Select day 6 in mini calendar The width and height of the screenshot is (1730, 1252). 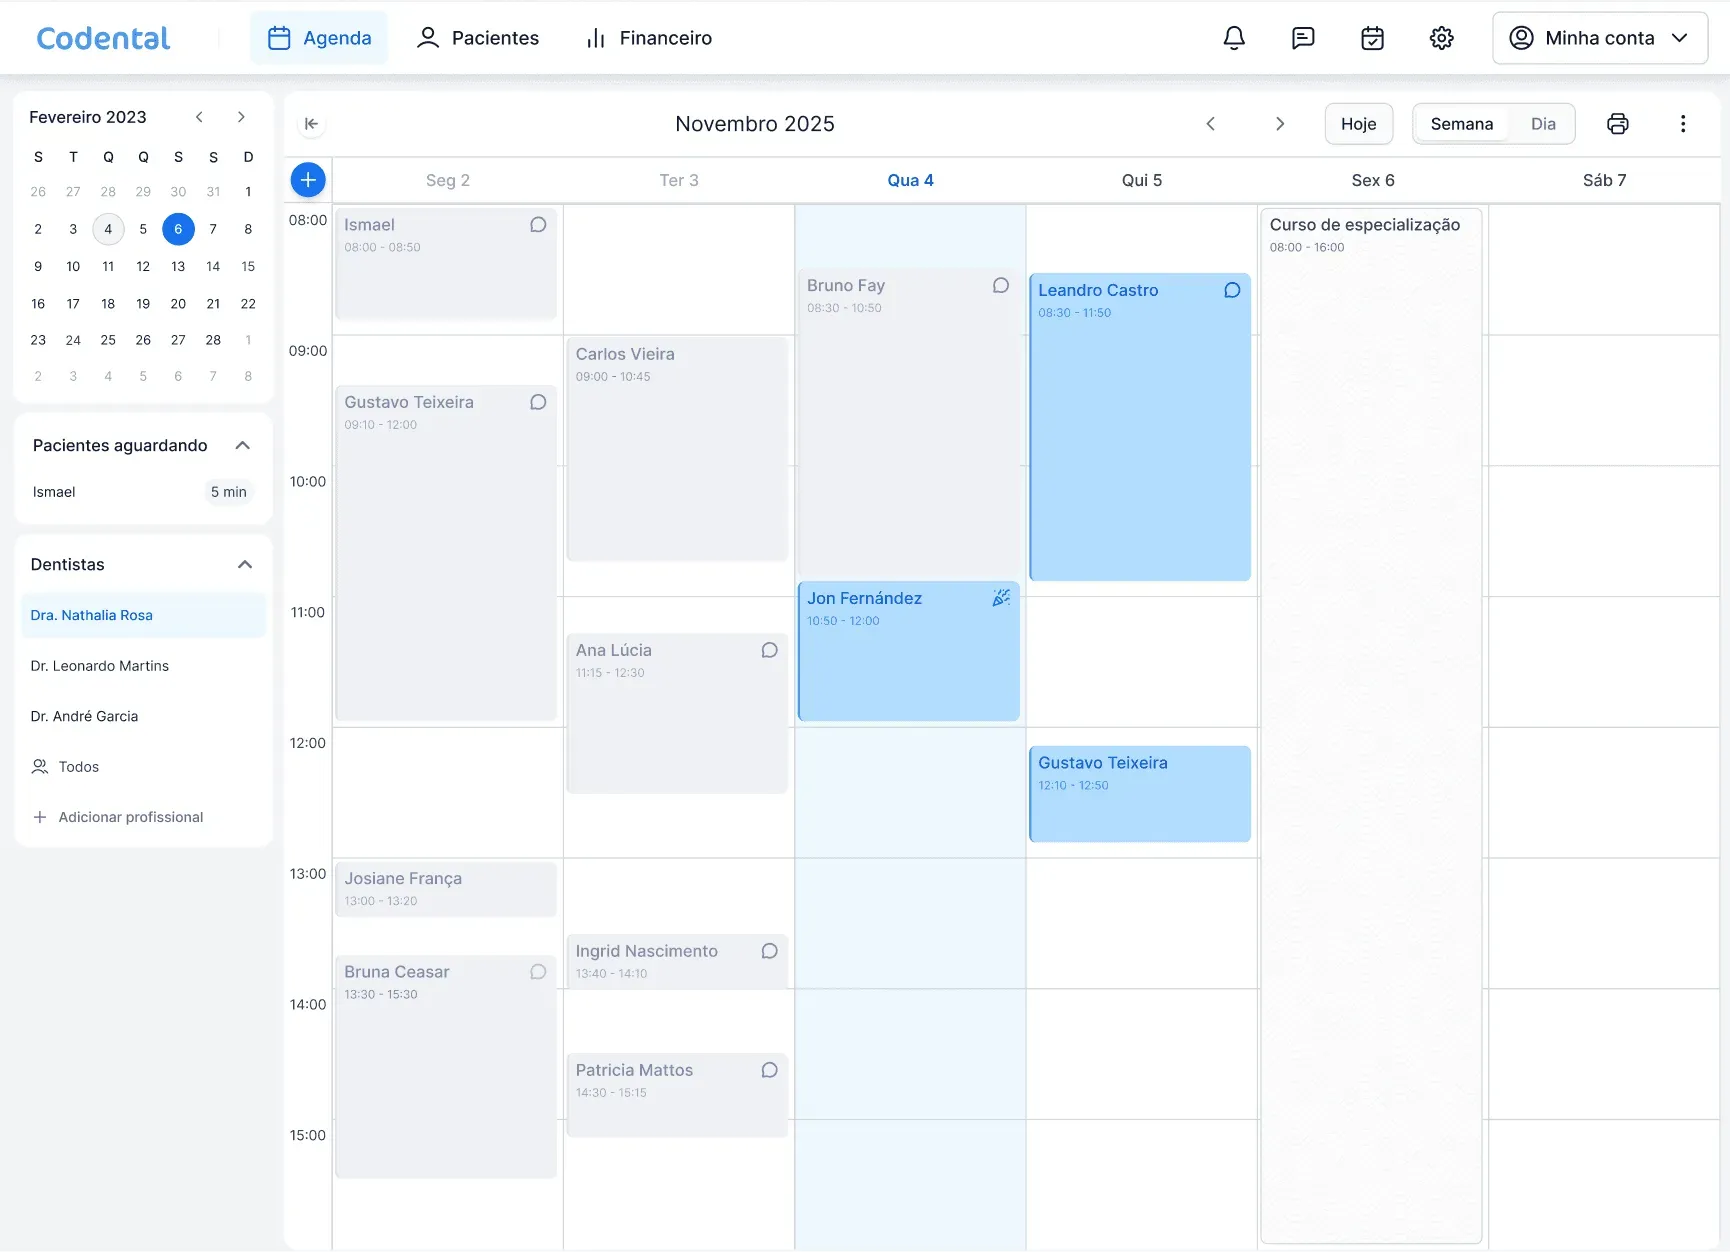(178, 229)
